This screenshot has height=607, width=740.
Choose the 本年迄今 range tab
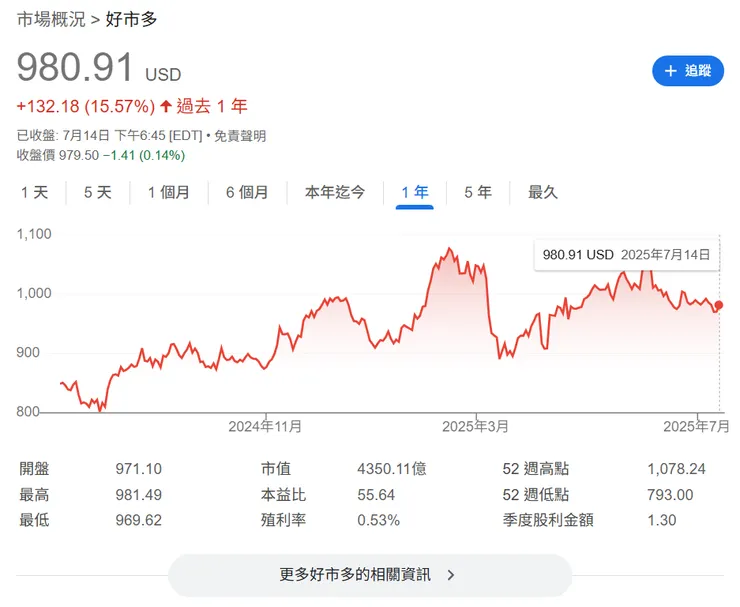[335, 192]
